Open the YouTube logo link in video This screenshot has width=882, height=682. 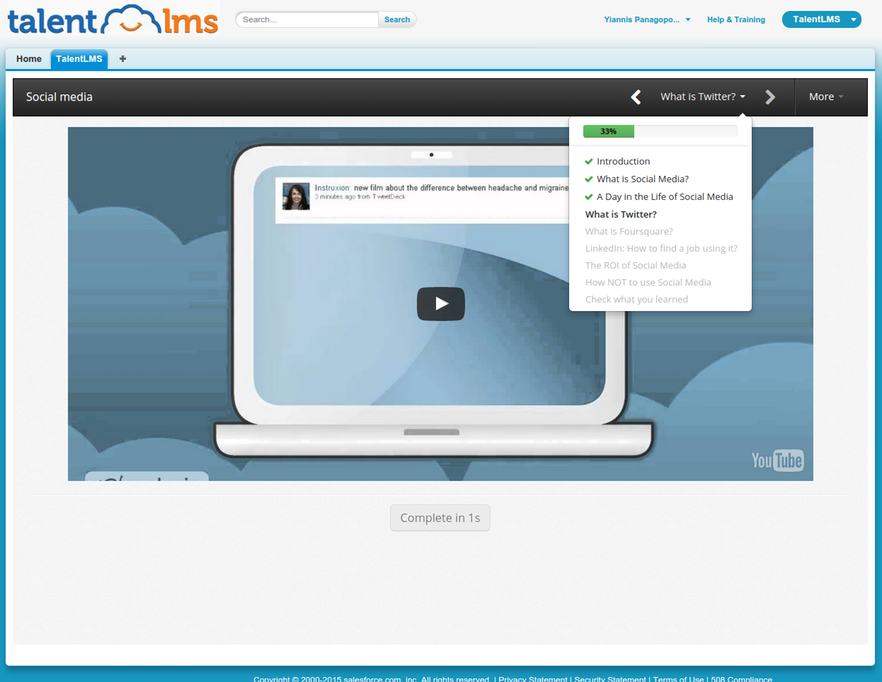click(777, 460)
